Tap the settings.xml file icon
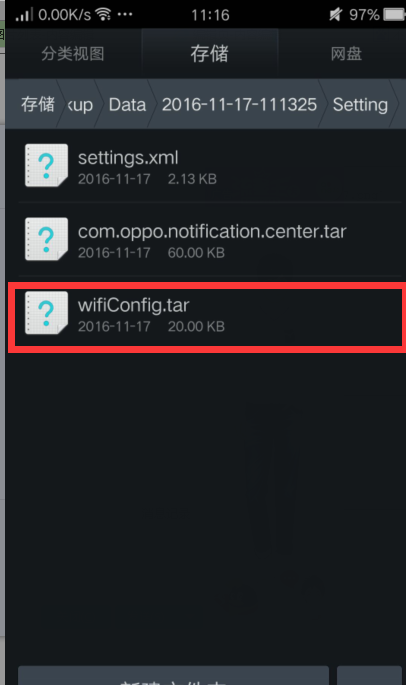Image resolution: width=406 pixels, height=685 pixels. [46, 165]
